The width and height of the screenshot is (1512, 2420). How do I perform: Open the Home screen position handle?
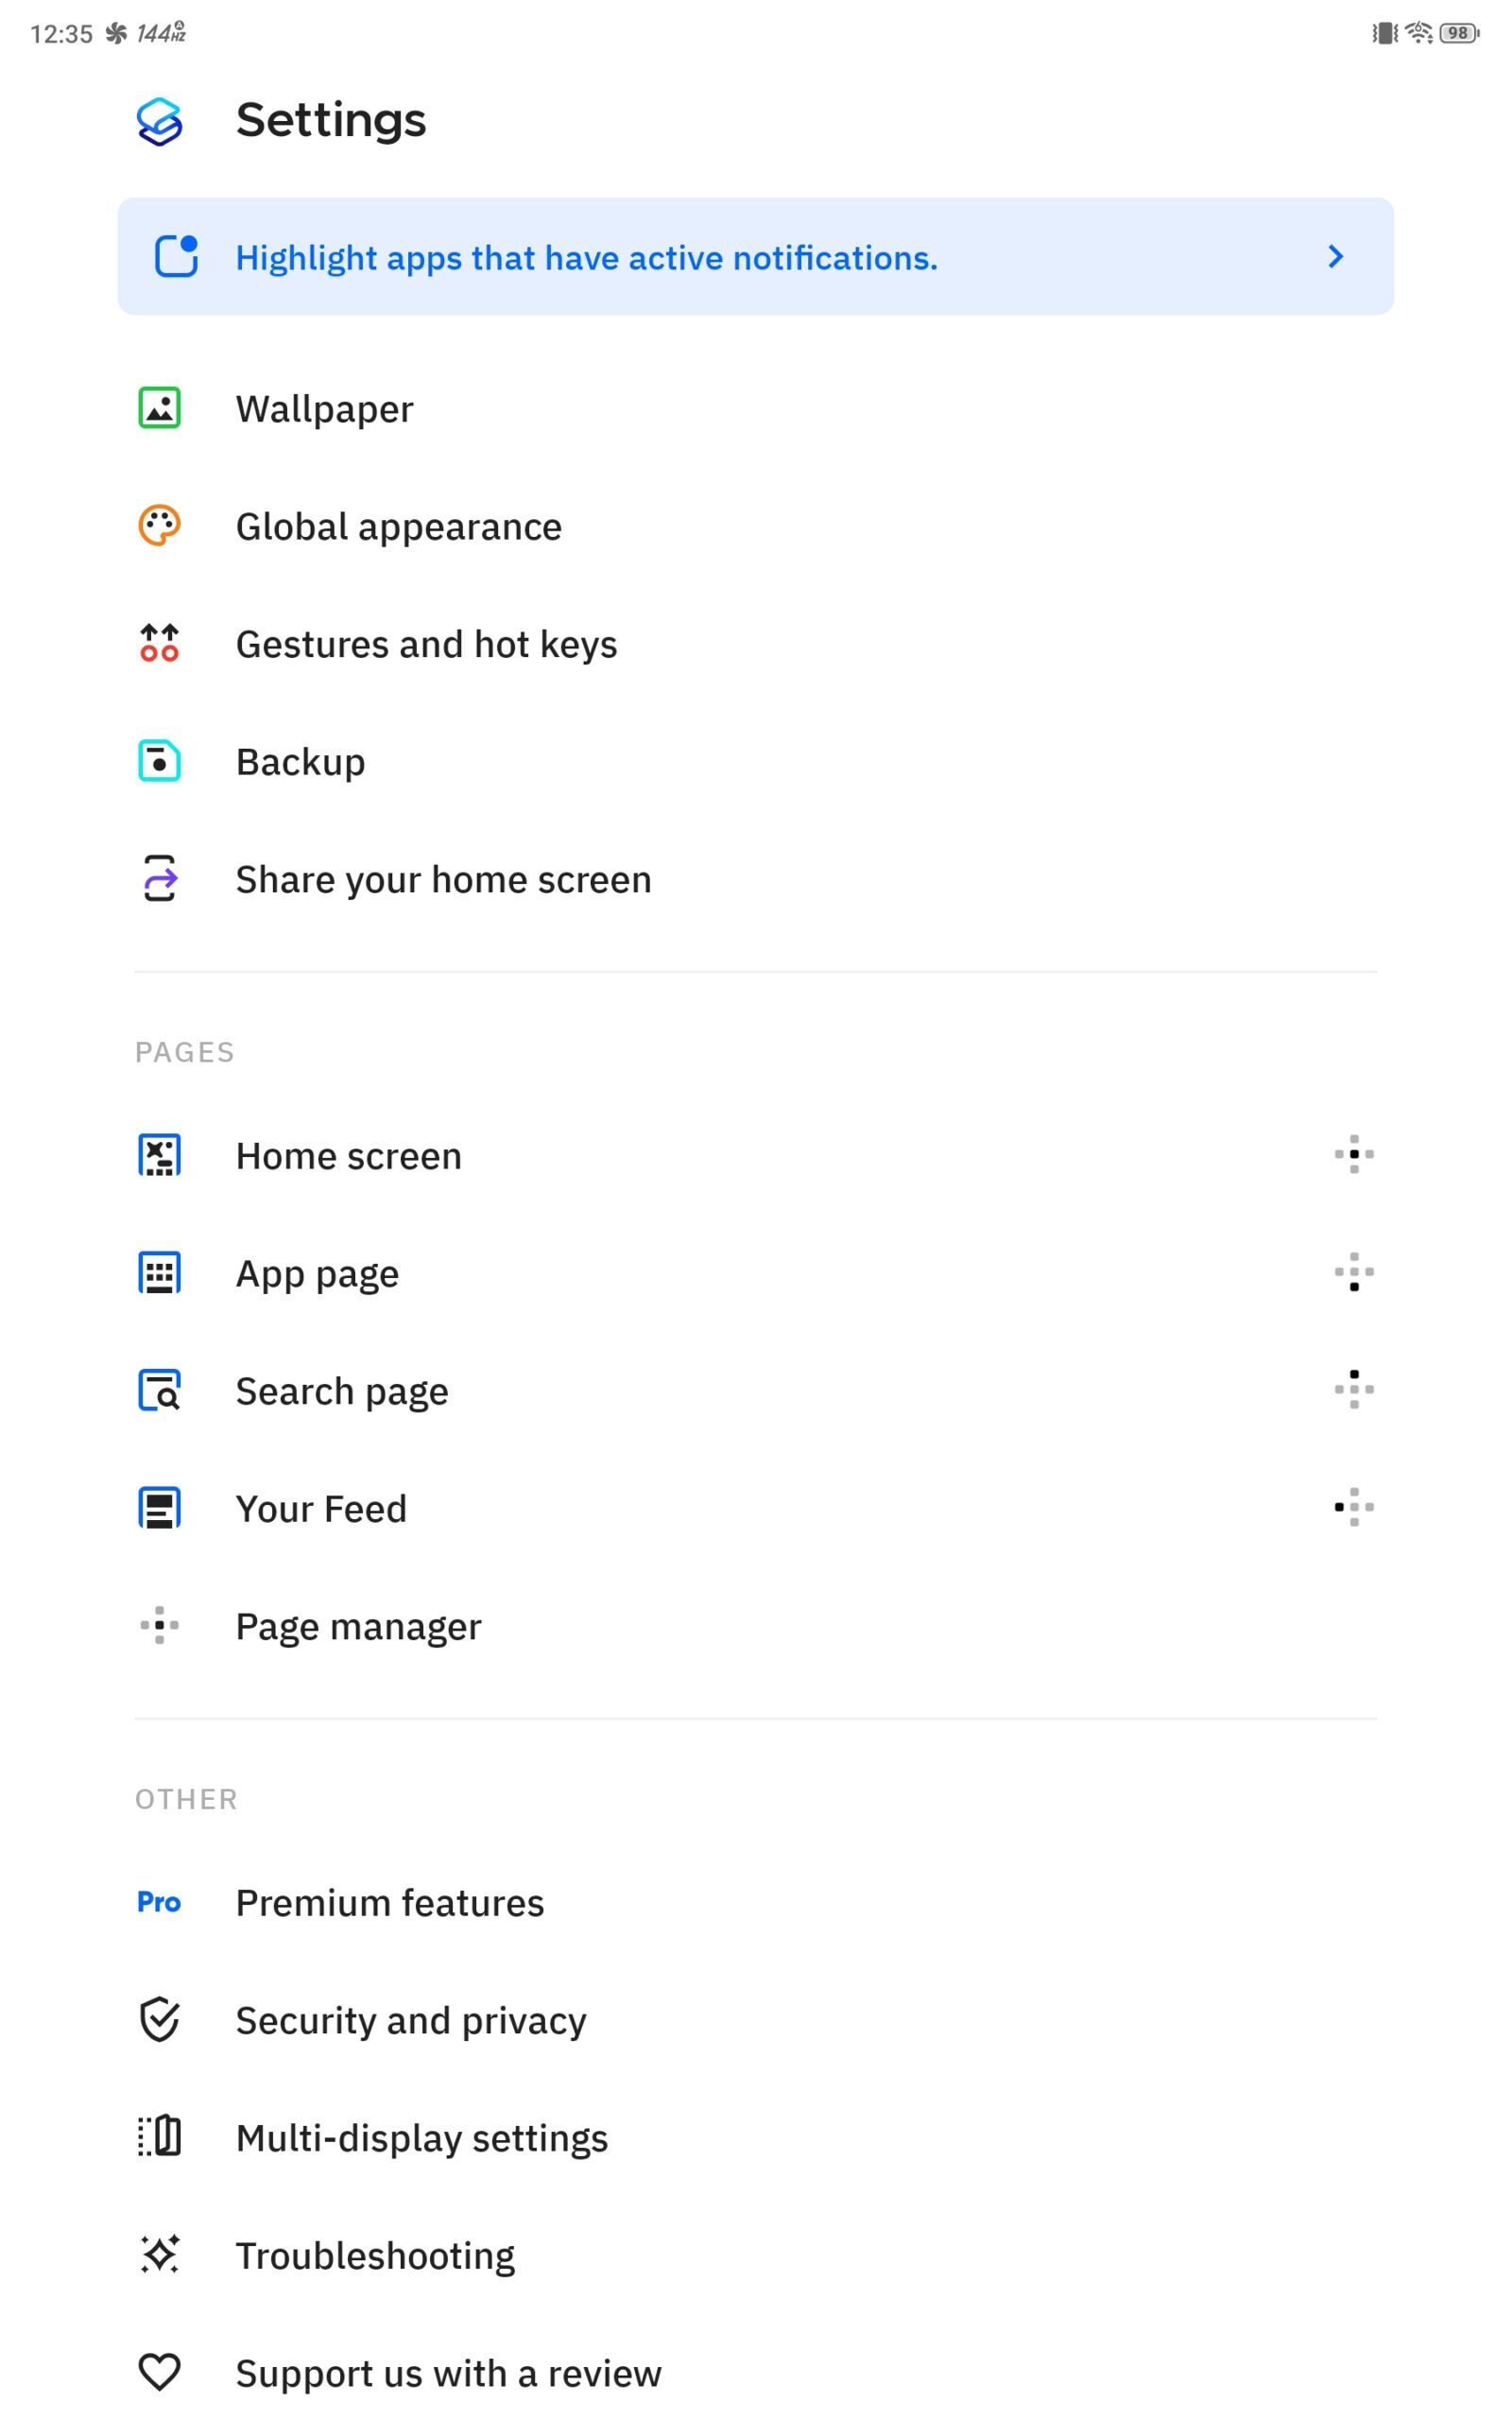[1355, 1155]
